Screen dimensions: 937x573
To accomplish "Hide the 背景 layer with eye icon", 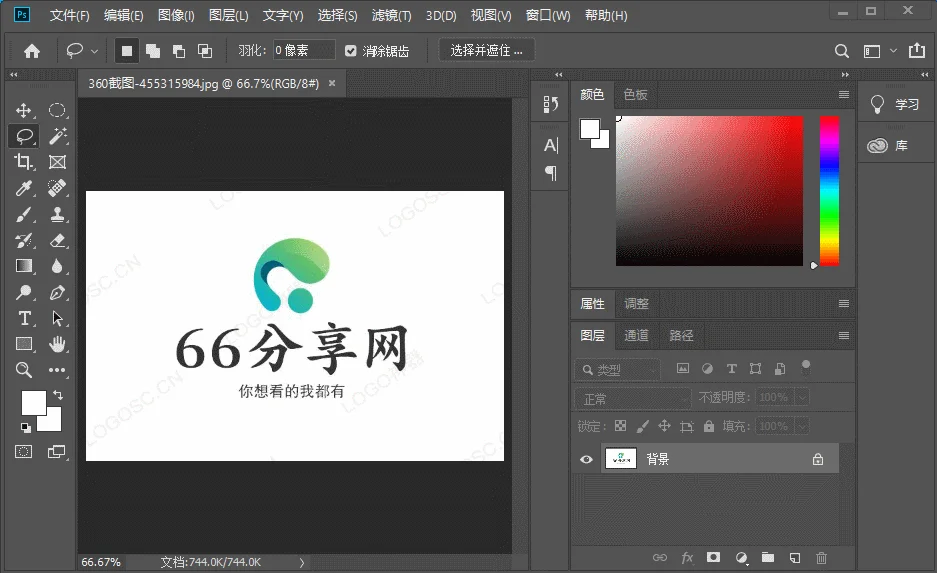I will click(x=586, y=459).
